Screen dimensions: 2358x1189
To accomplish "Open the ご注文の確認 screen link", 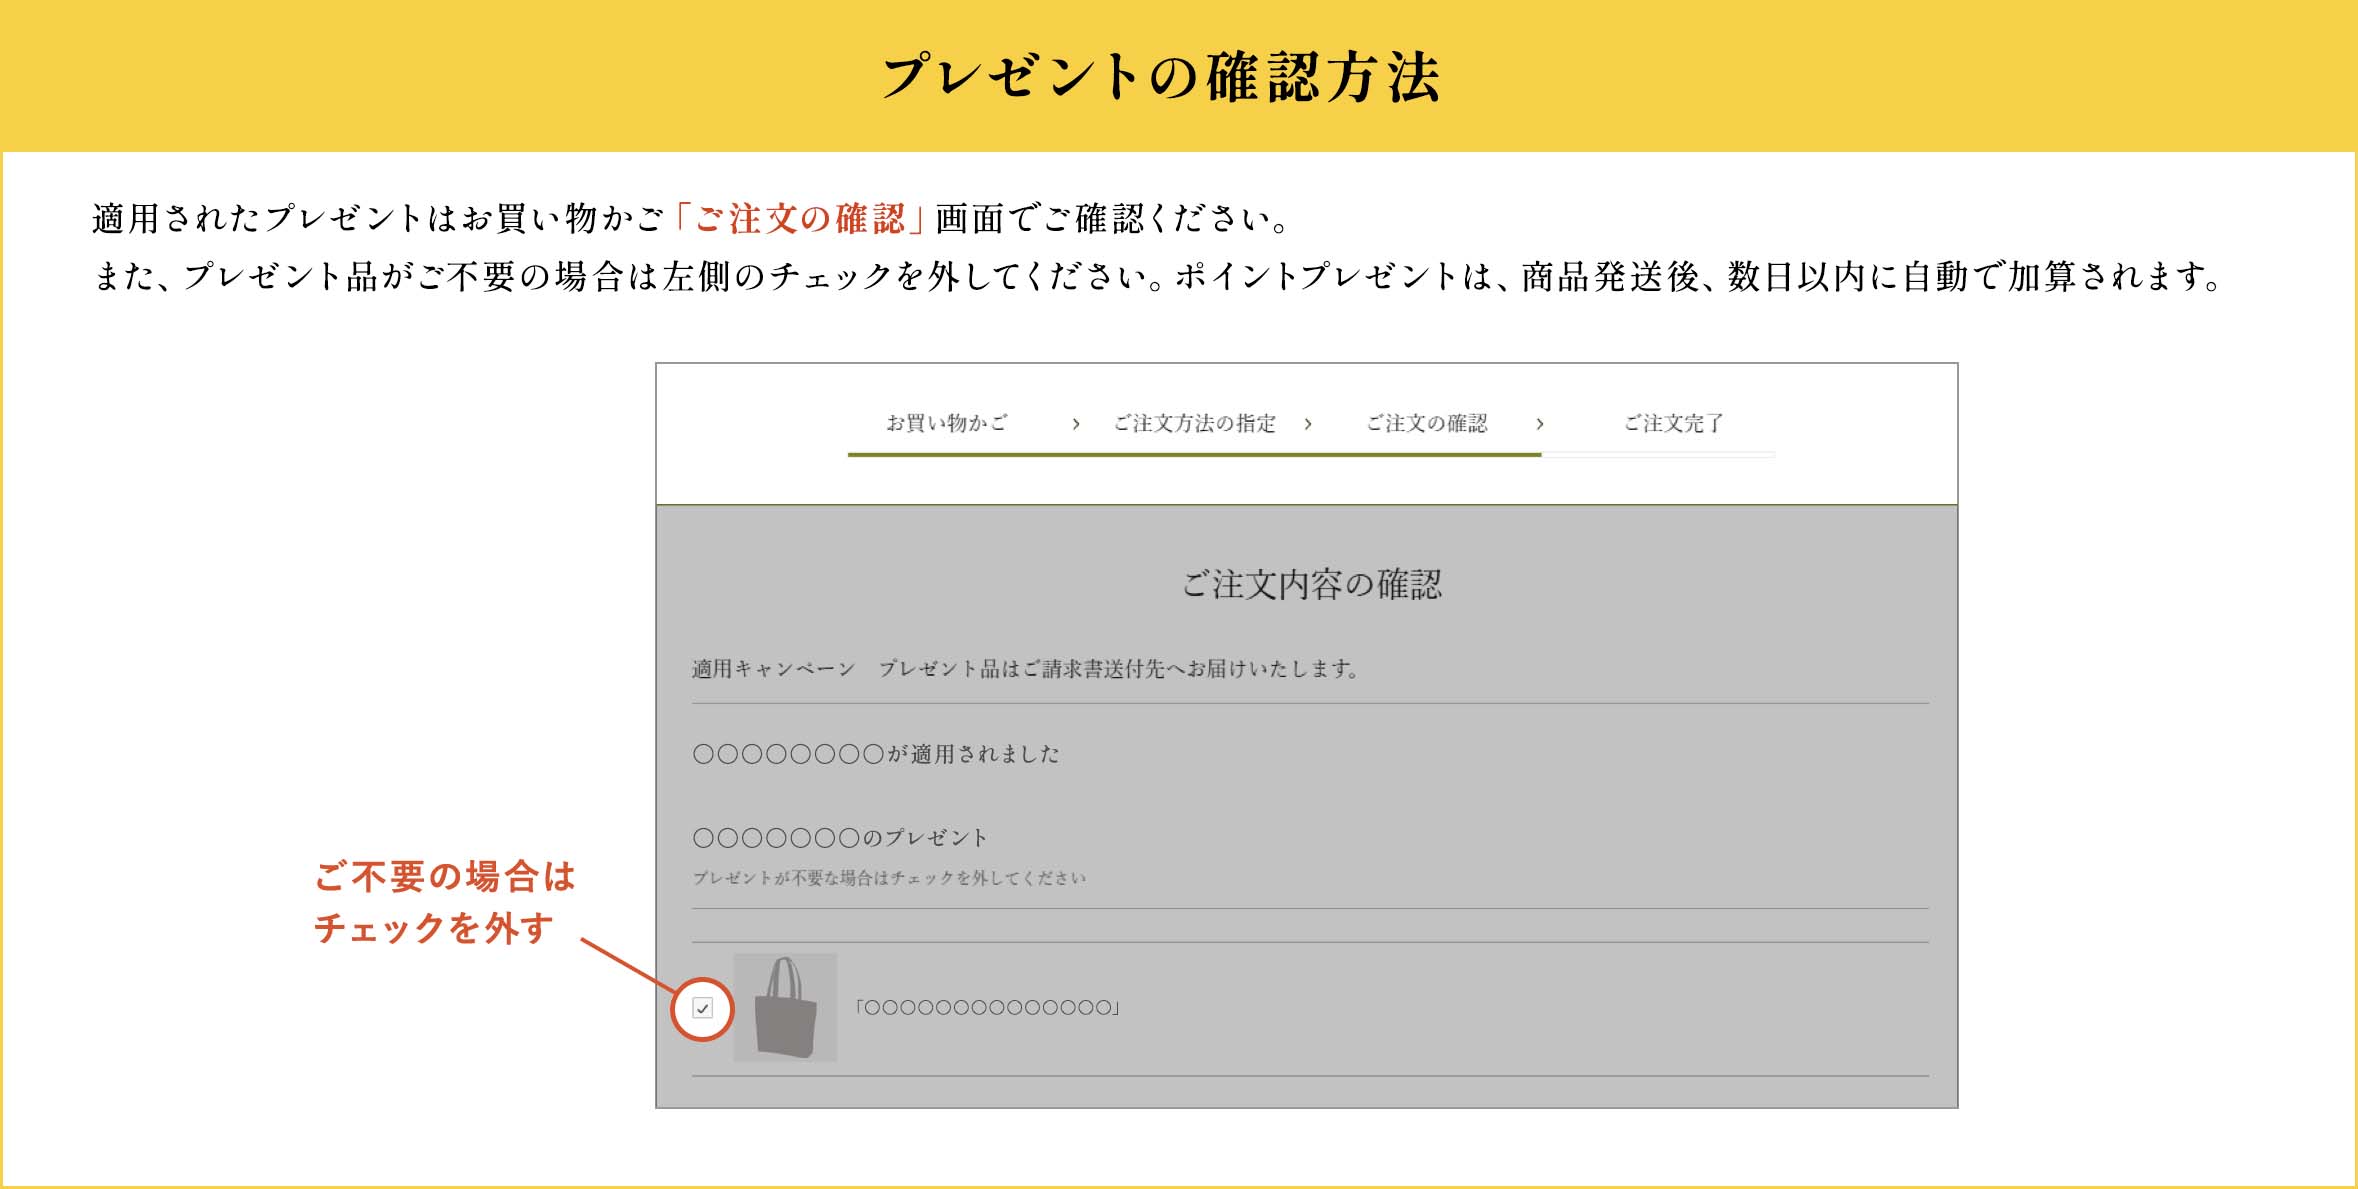I will click(1426, 424).
